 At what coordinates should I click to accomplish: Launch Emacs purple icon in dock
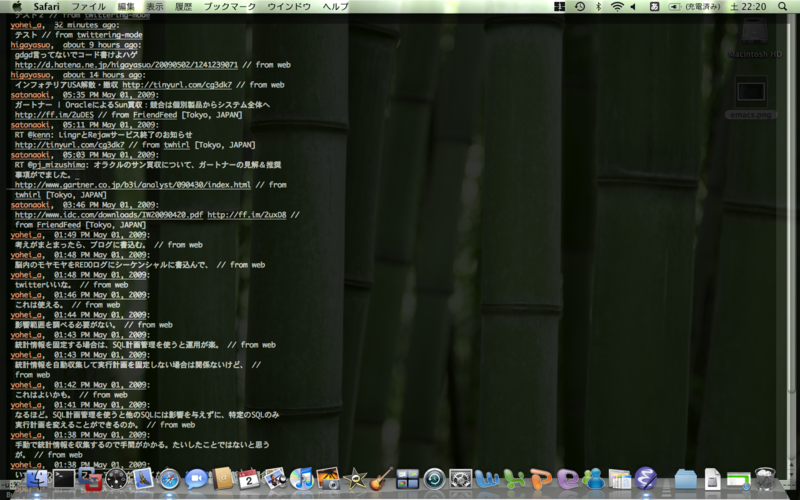coord(646,479)
